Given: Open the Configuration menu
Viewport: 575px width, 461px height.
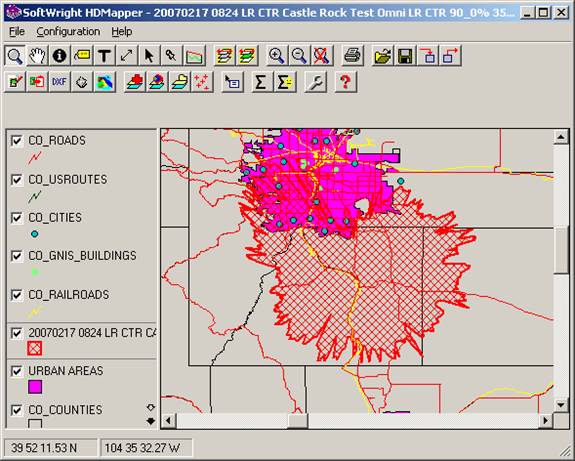Looking at the screenshot, I should (68, 32).
